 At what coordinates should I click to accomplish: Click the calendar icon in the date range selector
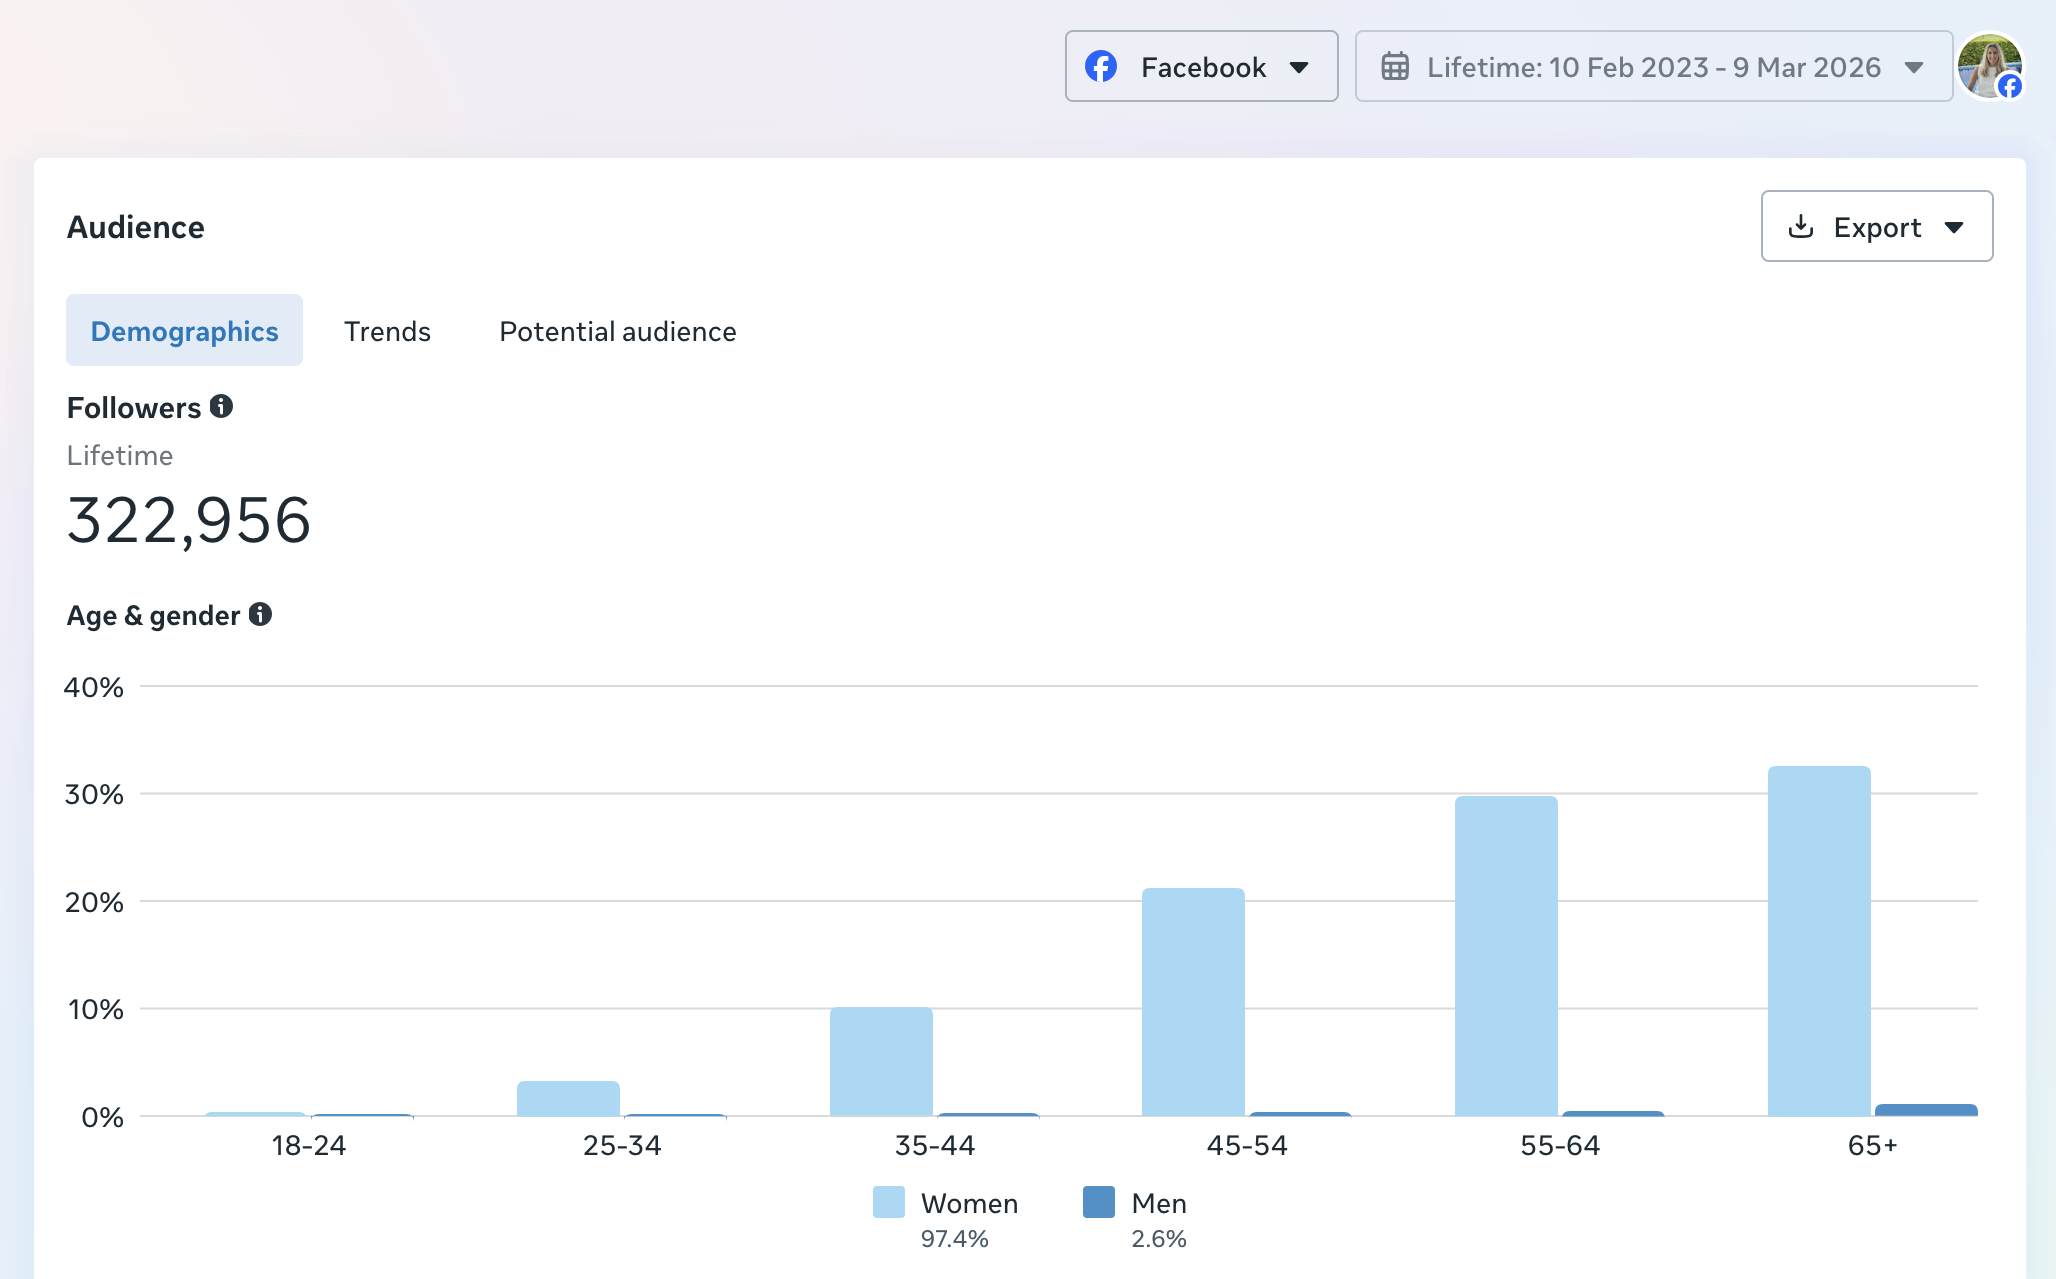(1394, 66)
